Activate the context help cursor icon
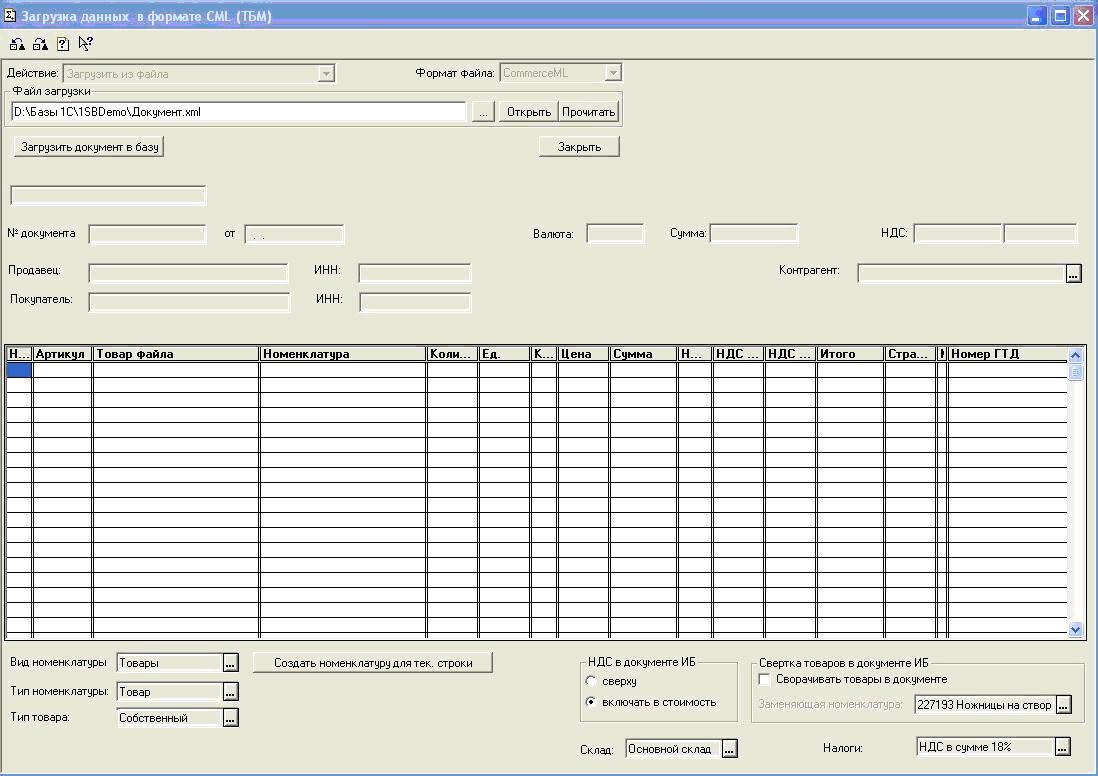Screen dimensions: 1098x776 coord(85,44)
